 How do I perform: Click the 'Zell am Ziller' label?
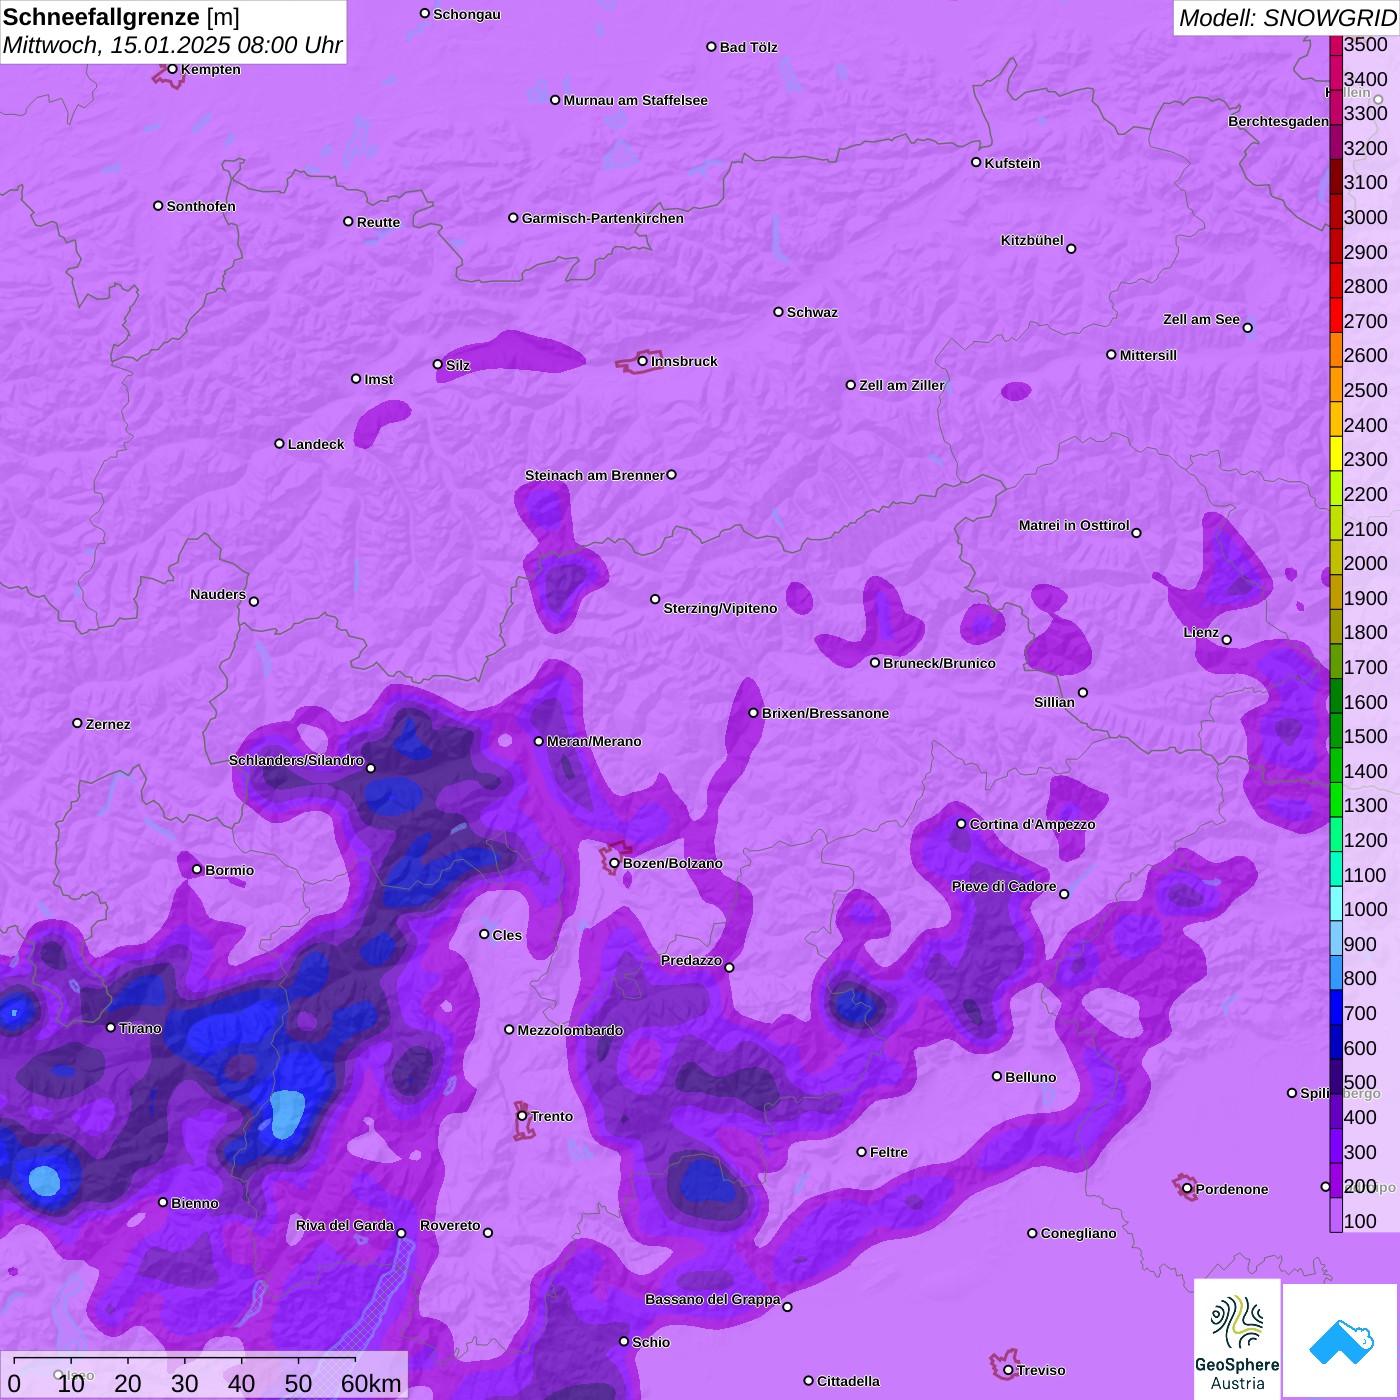coord(902,385)
